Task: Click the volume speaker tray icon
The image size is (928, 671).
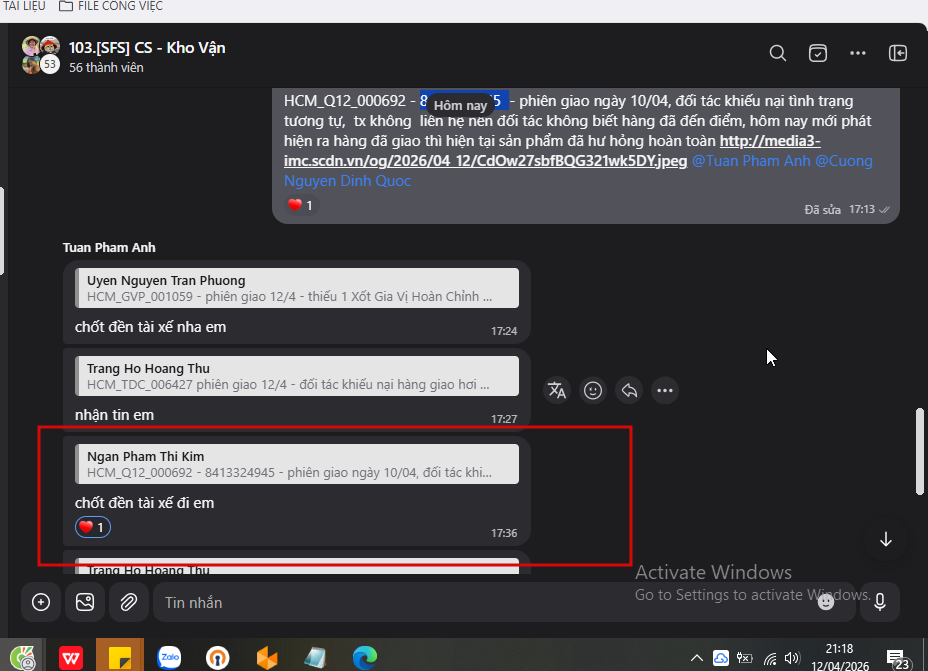Action: coord(792,658)
